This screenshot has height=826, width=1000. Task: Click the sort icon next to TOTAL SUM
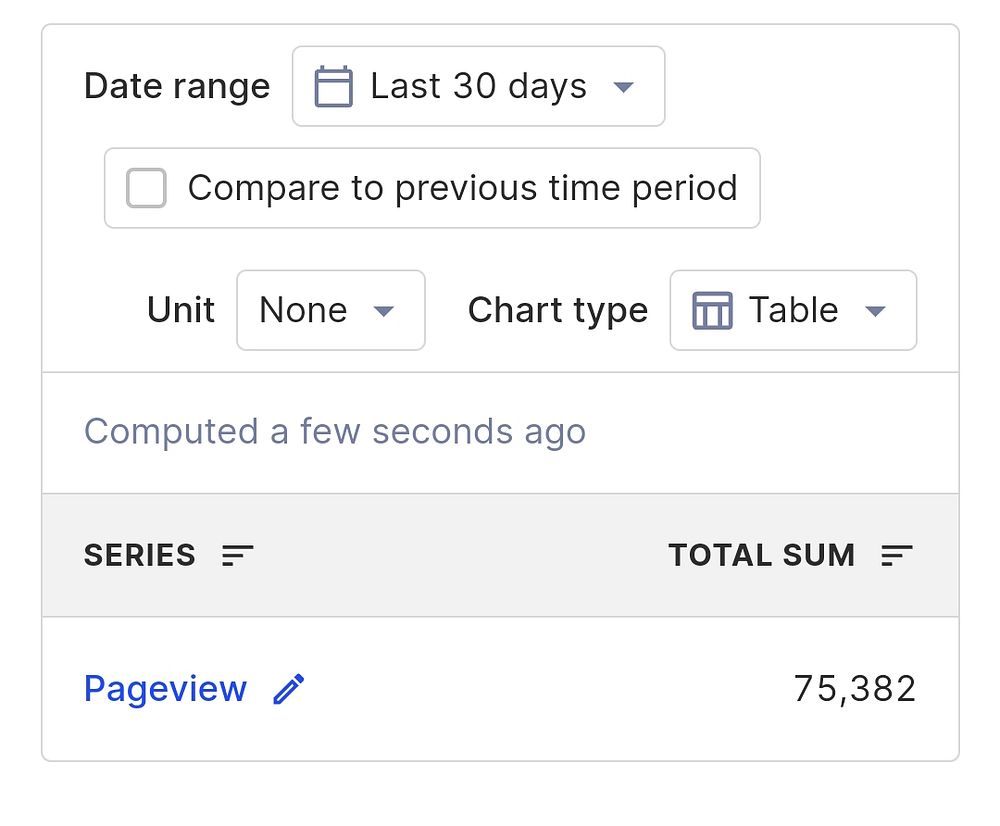pyautogui.click(x=897, y=555)
